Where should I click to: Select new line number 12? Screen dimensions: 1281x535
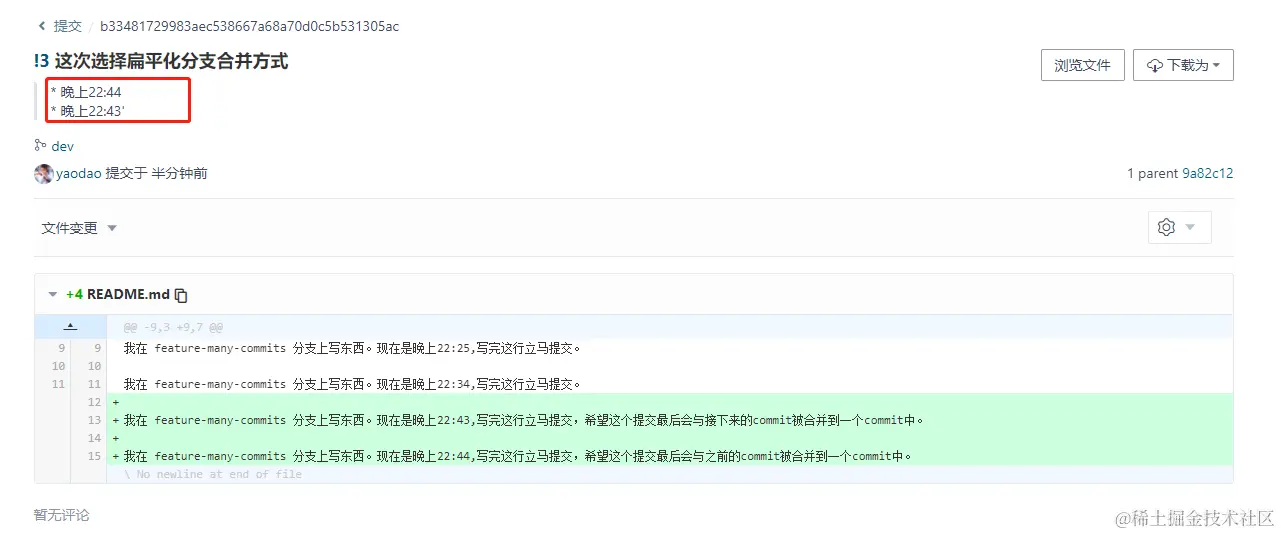coord(94,402)
